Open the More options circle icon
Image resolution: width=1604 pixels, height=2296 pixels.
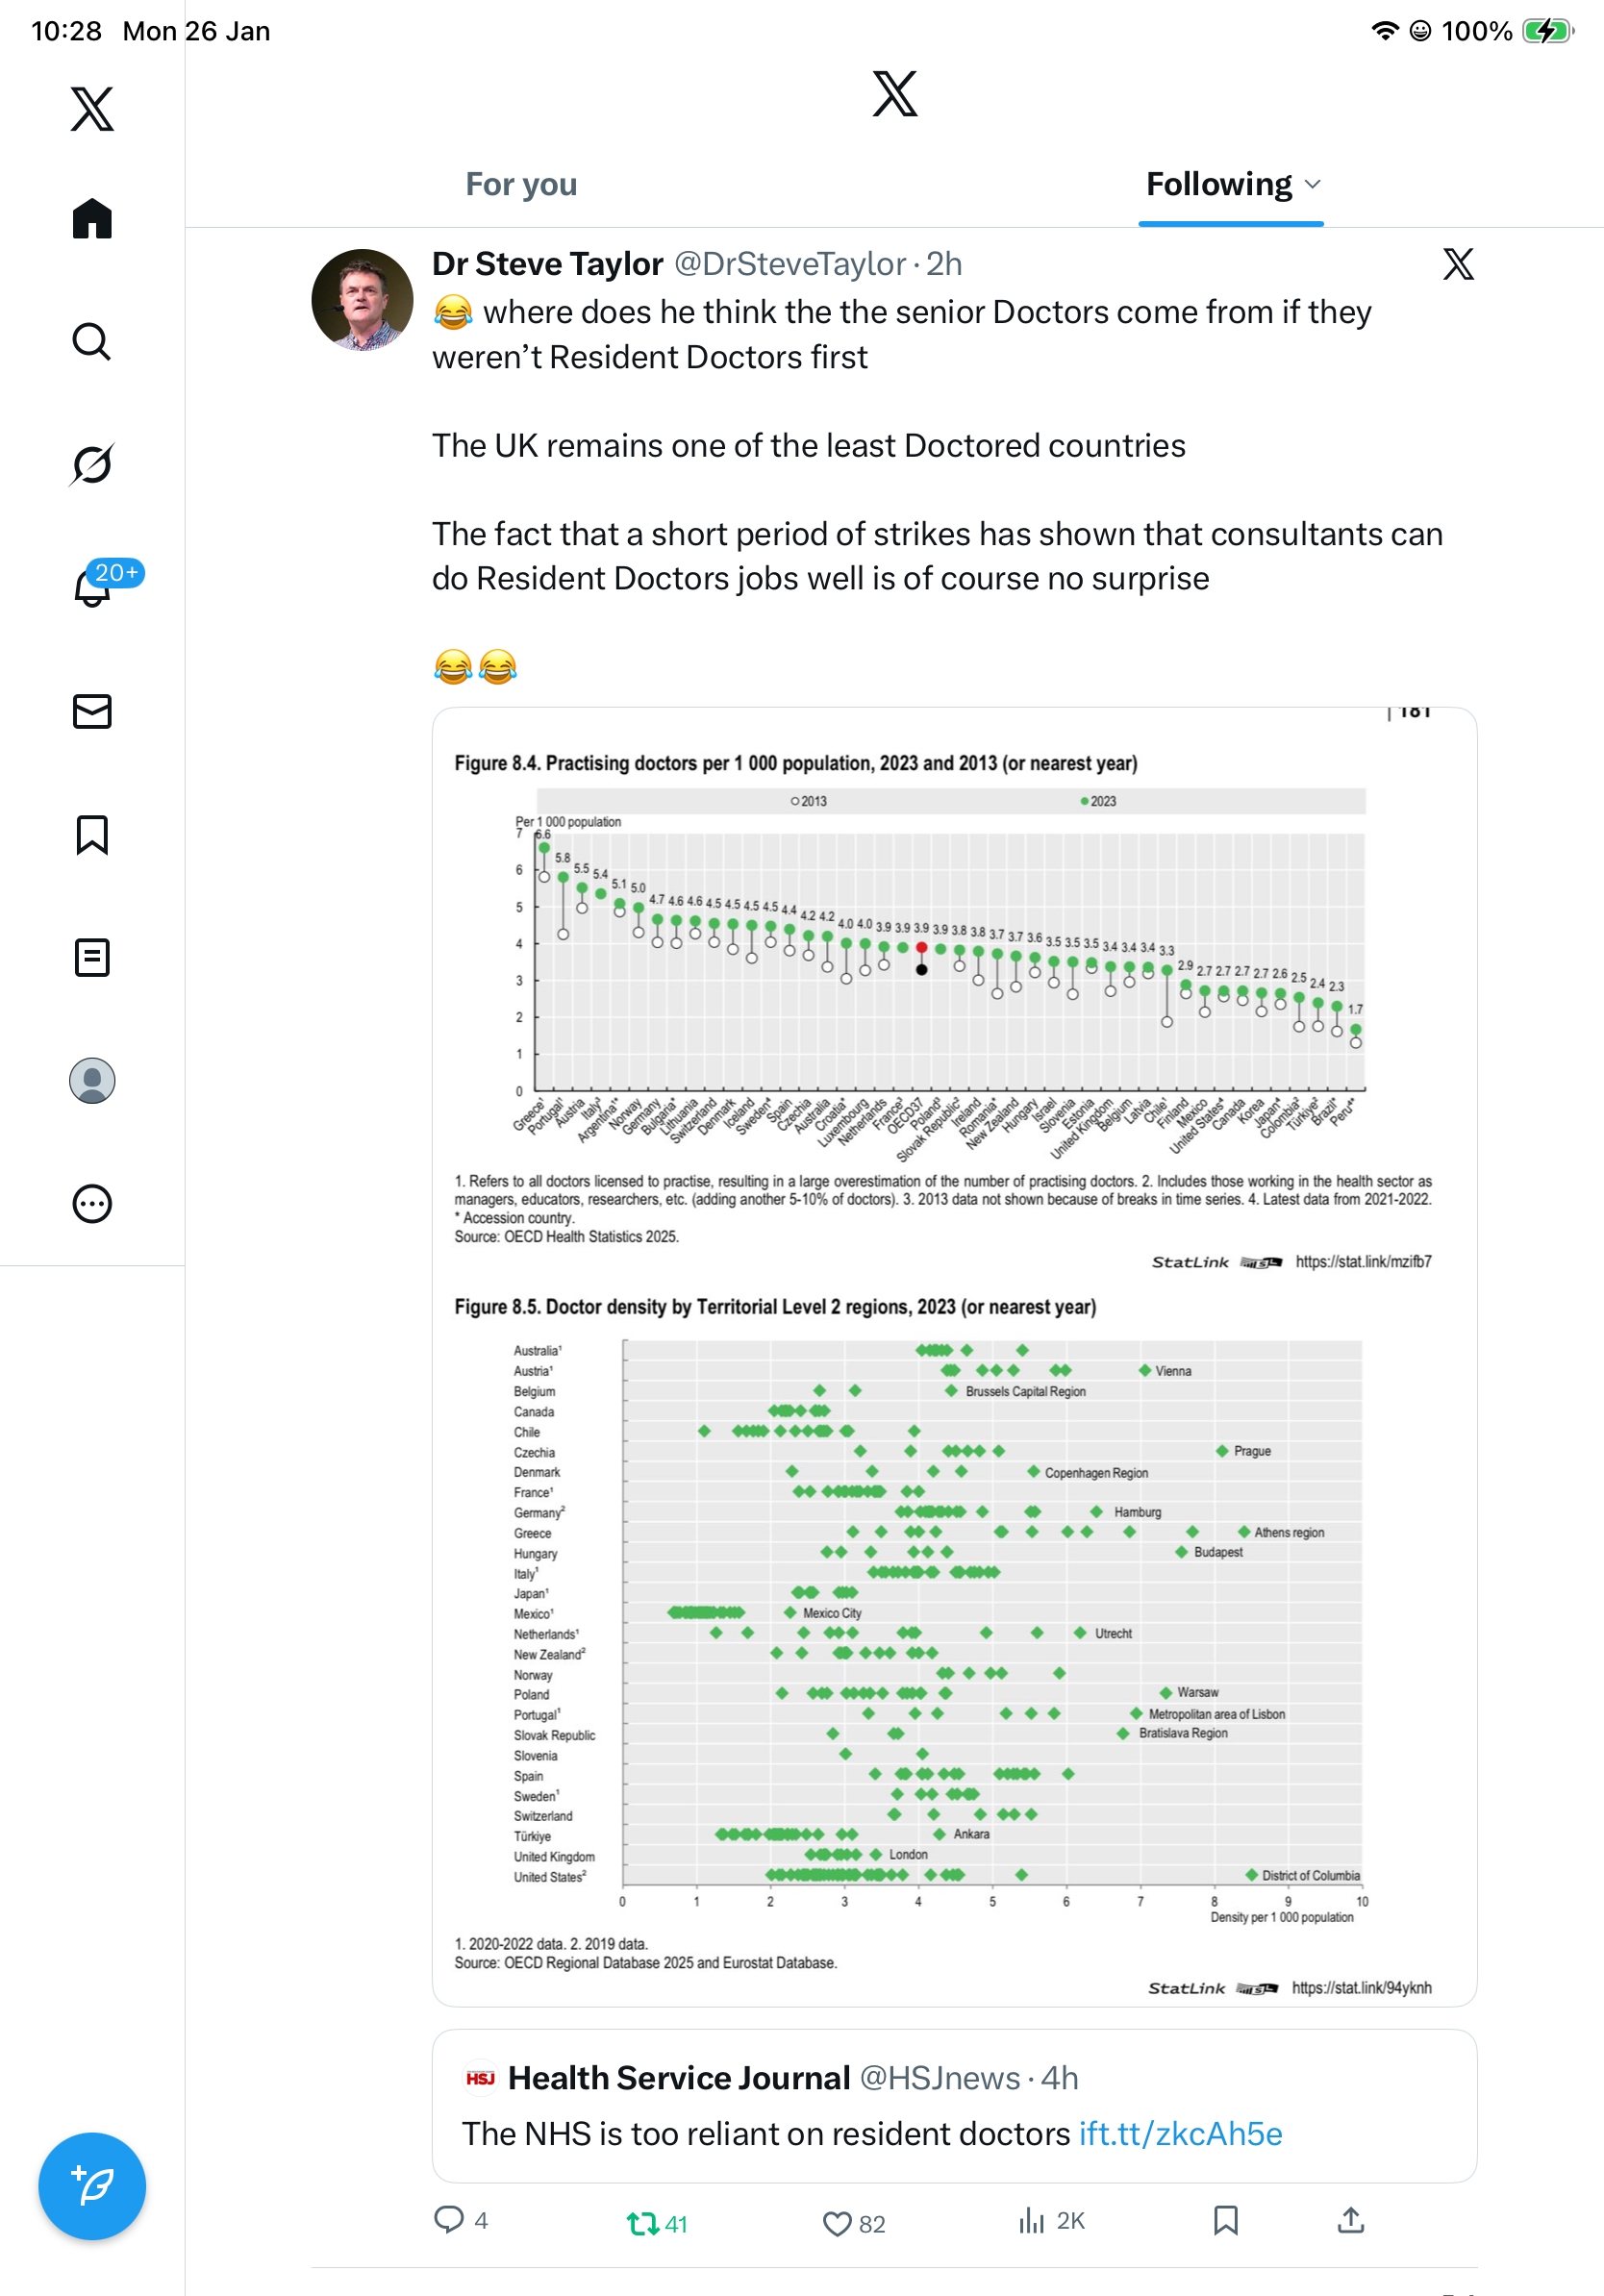point(92,1203)
